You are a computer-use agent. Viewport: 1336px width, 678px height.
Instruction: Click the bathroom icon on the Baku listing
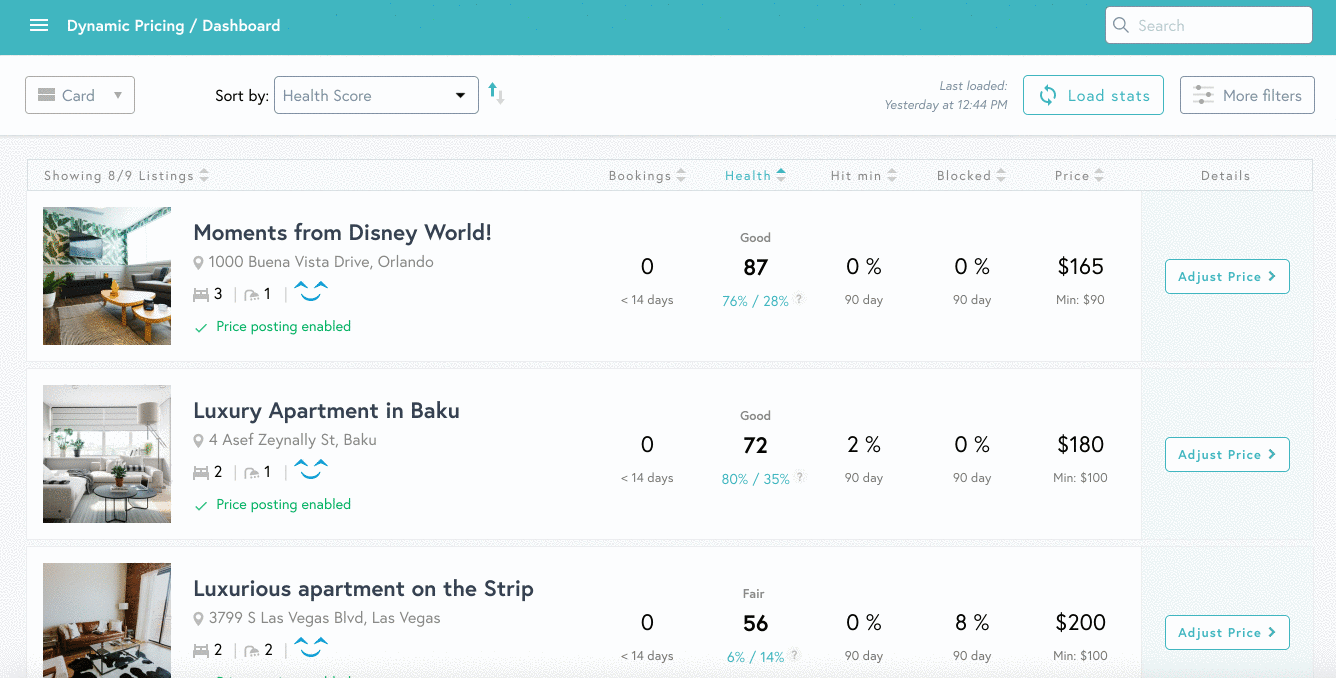pyautogui.click(x=252, y=472)
